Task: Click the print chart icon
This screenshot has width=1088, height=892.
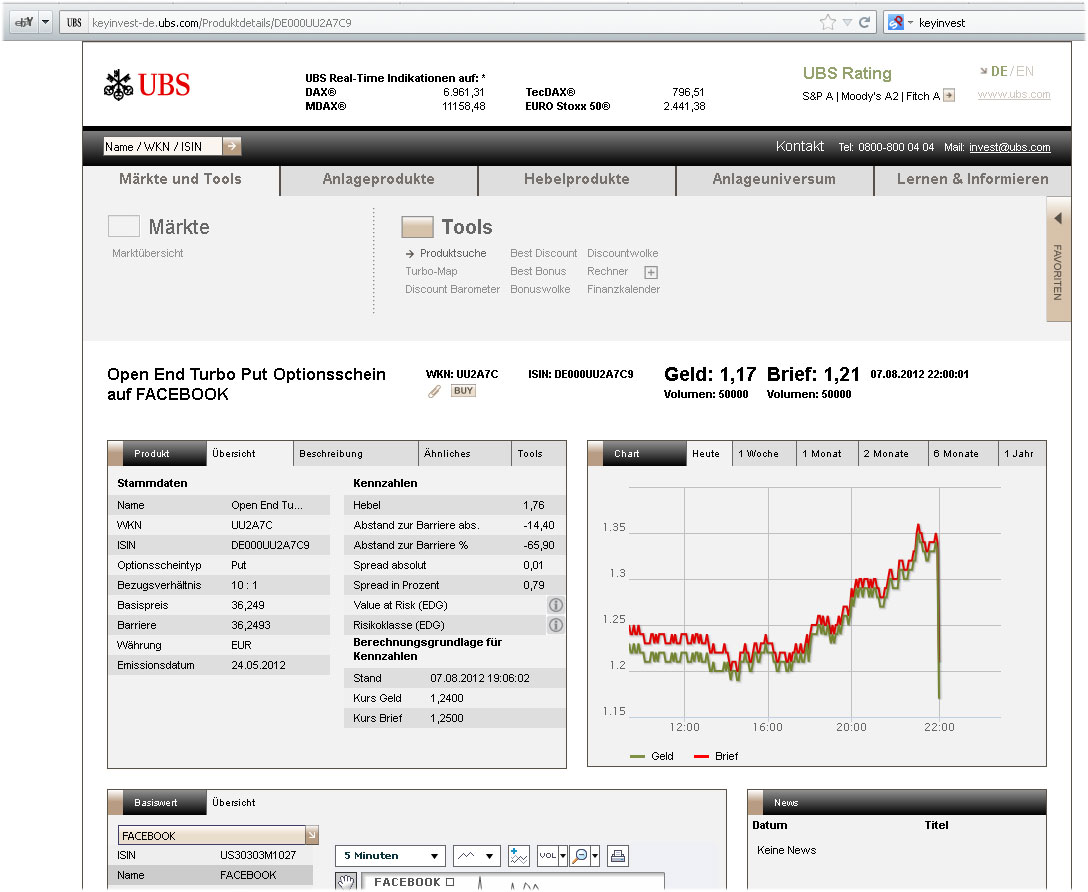Action: 618,856
